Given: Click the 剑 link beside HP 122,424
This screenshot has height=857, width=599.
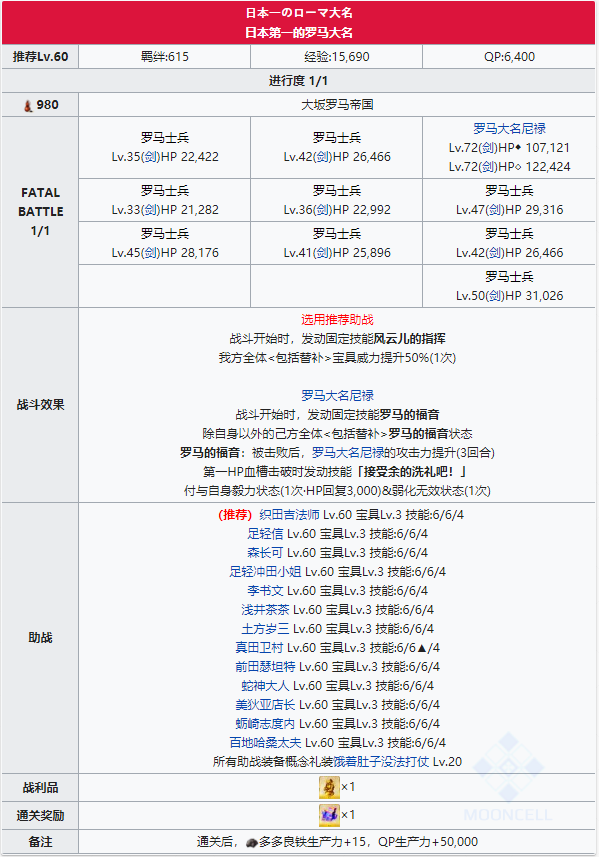Looking at the screenshot, I should (x=489, y=167).
